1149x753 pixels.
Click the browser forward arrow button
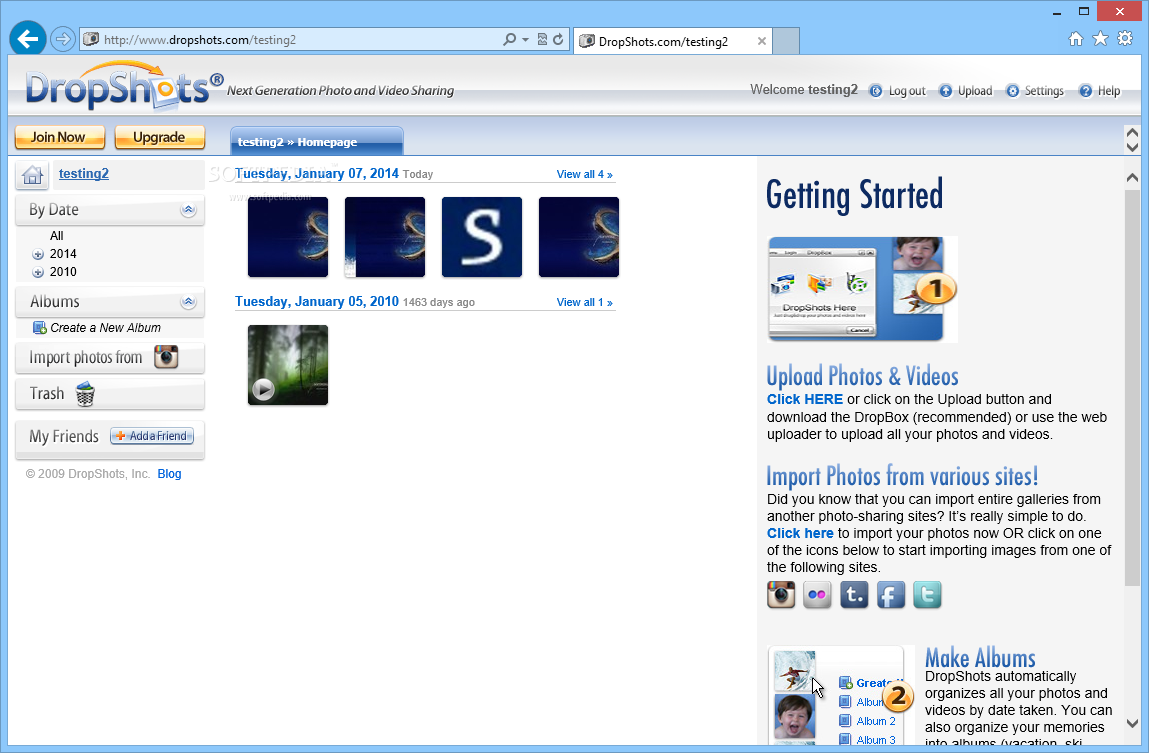(x=63, y=39)
